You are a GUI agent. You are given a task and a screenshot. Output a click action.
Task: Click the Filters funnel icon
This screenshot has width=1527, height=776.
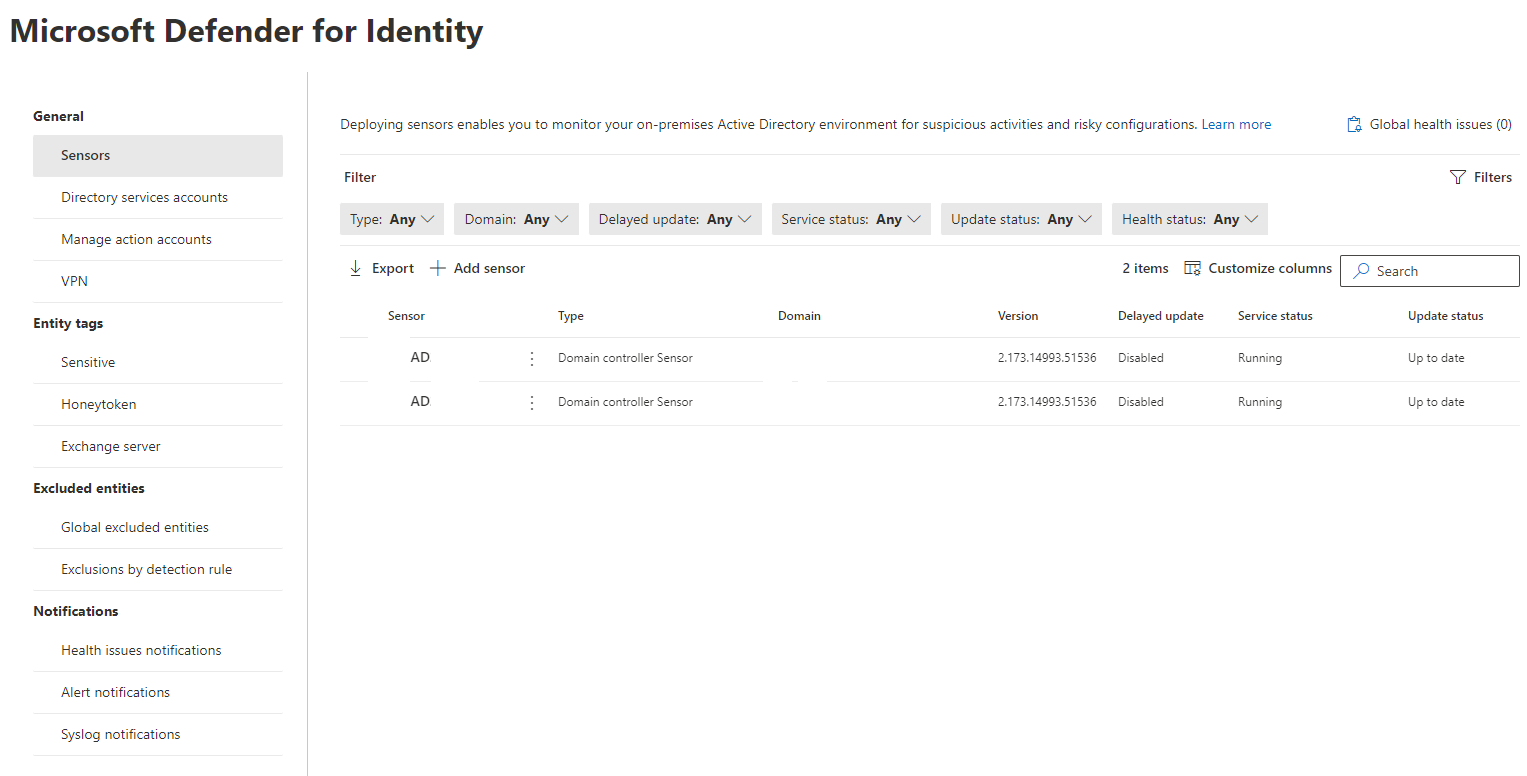(1458, 177)
